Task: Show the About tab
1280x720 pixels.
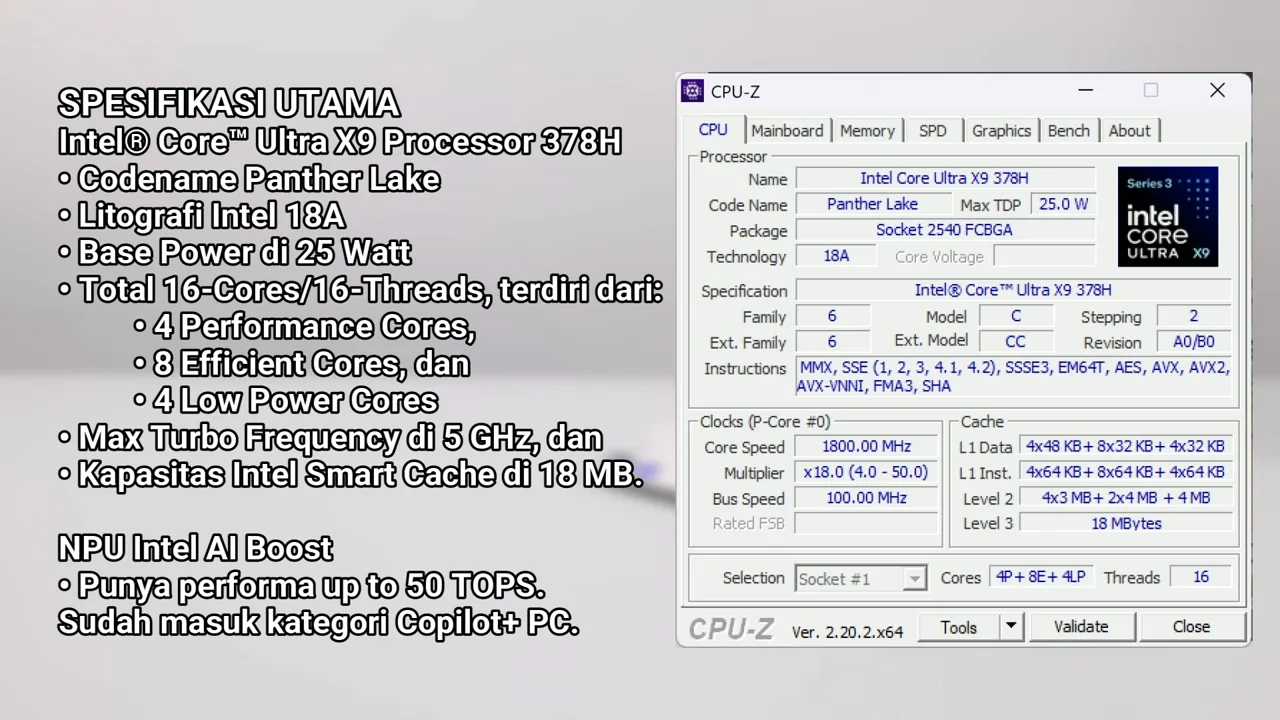Action: tap(1130, 131)
